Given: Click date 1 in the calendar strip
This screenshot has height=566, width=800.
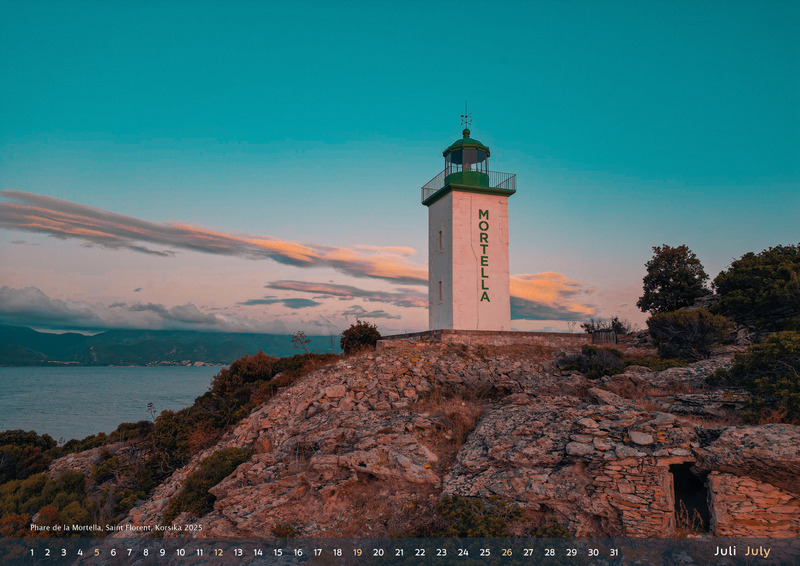Looking at the screenshot, I should tap(31, 552).
